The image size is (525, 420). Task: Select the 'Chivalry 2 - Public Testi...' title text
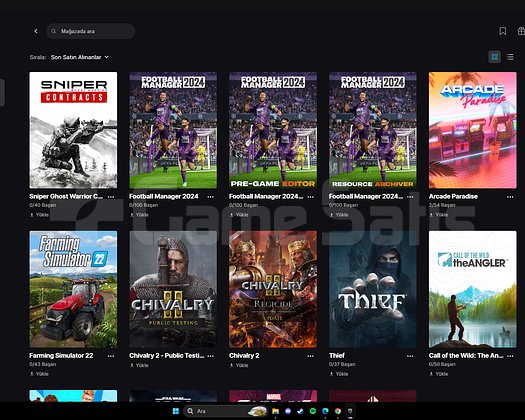(167, 356)
